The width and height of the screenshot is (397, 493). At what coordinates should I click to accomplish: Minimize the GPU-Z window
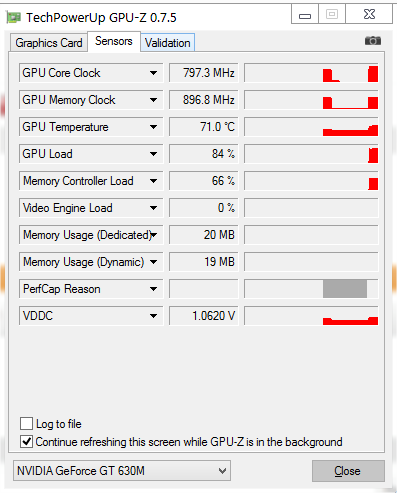click(x=305, y=15)
